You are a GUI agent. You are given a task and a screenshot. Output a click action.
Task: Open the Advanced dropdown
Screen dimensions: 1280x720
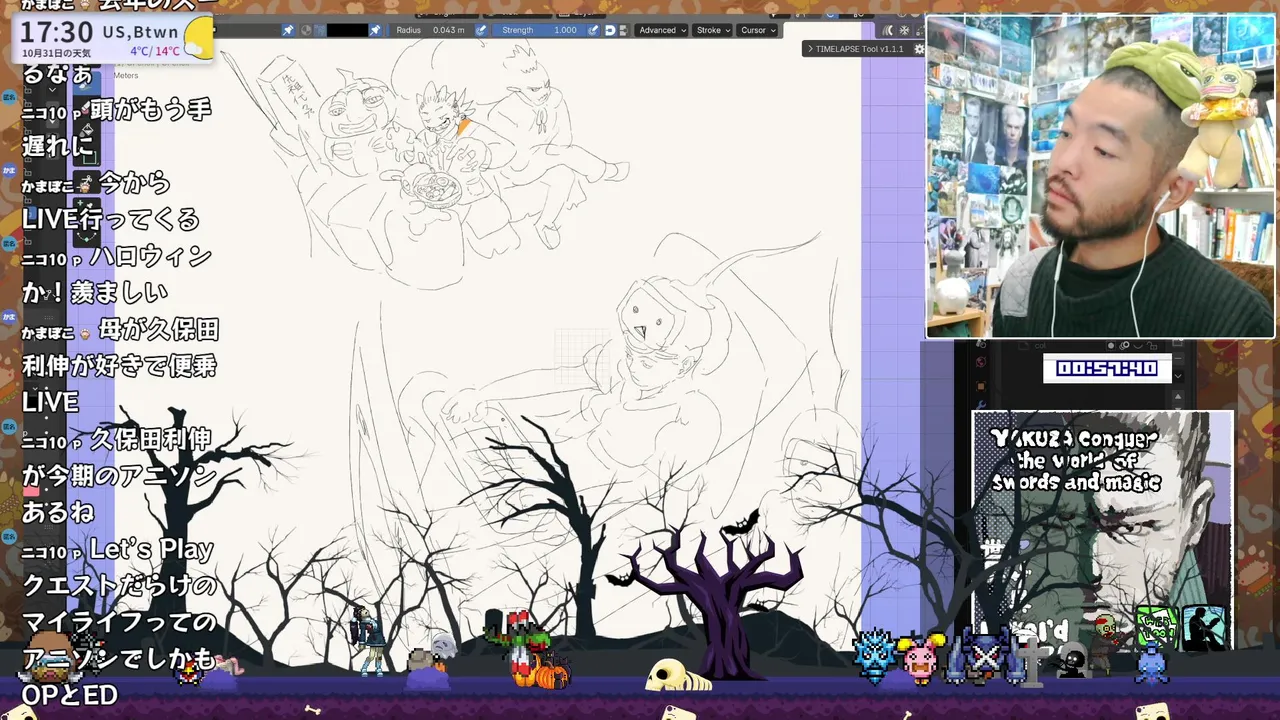[x=663, y=30]
